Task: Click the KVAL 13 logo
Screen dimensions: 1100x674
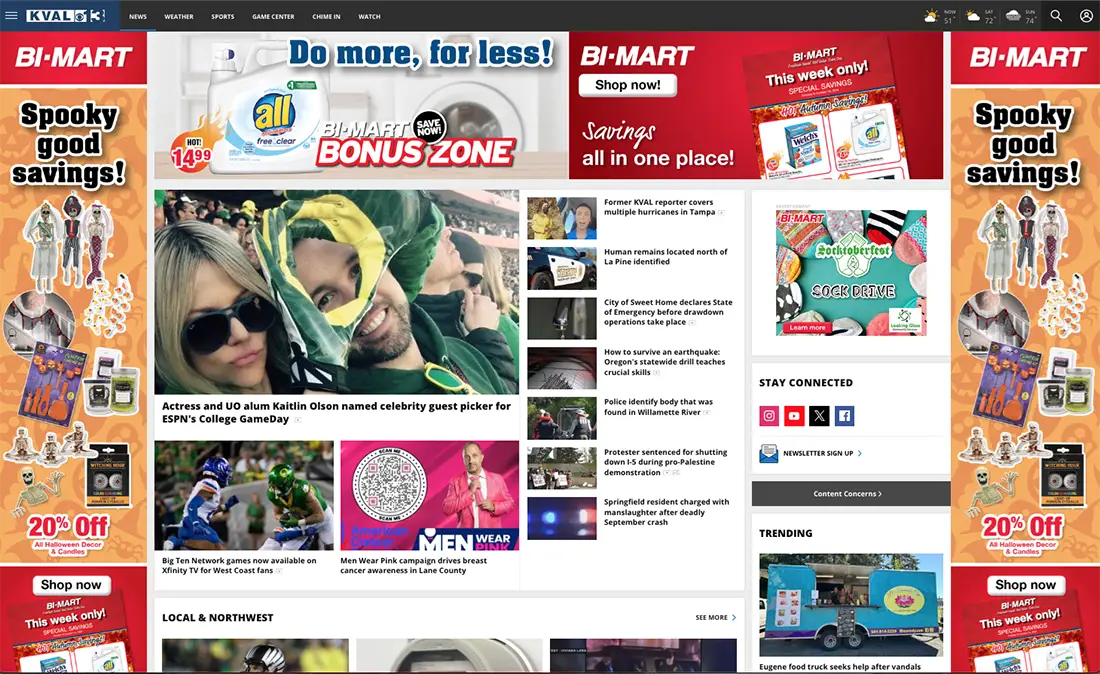Action: 65,15
